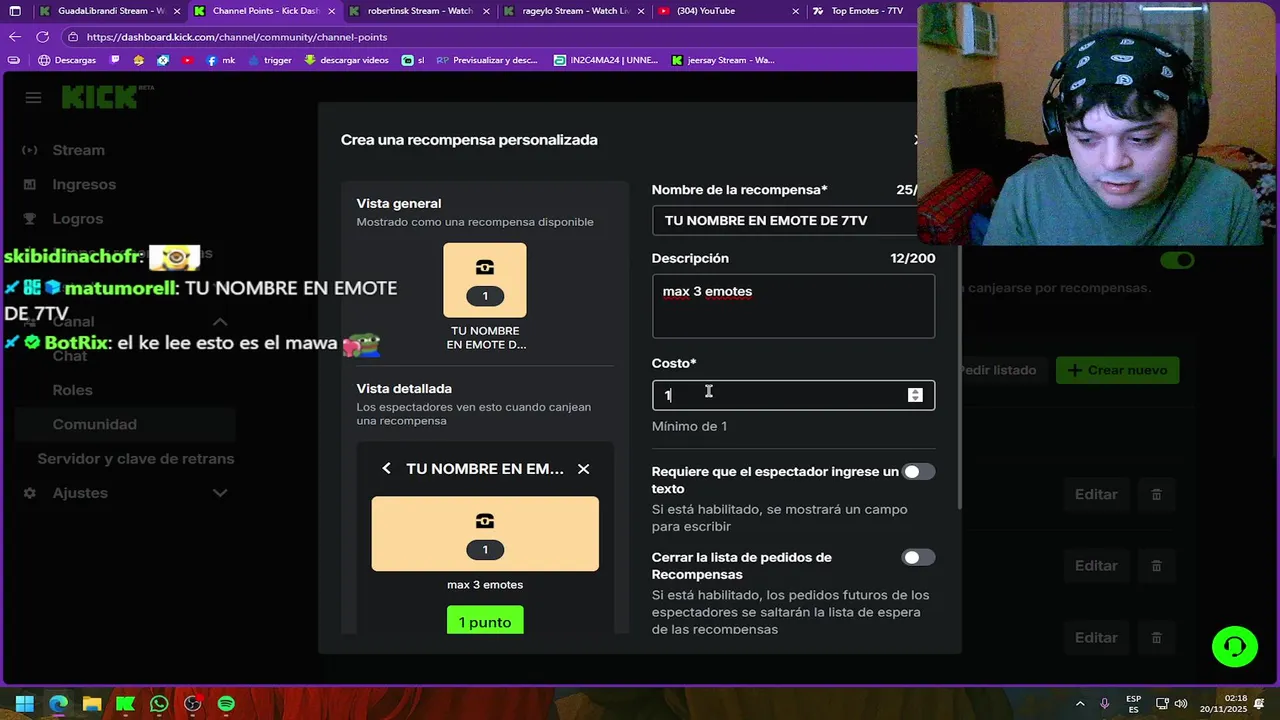
Task: Open the Kick hamburger menu
Action: click(x=33, y=97)
